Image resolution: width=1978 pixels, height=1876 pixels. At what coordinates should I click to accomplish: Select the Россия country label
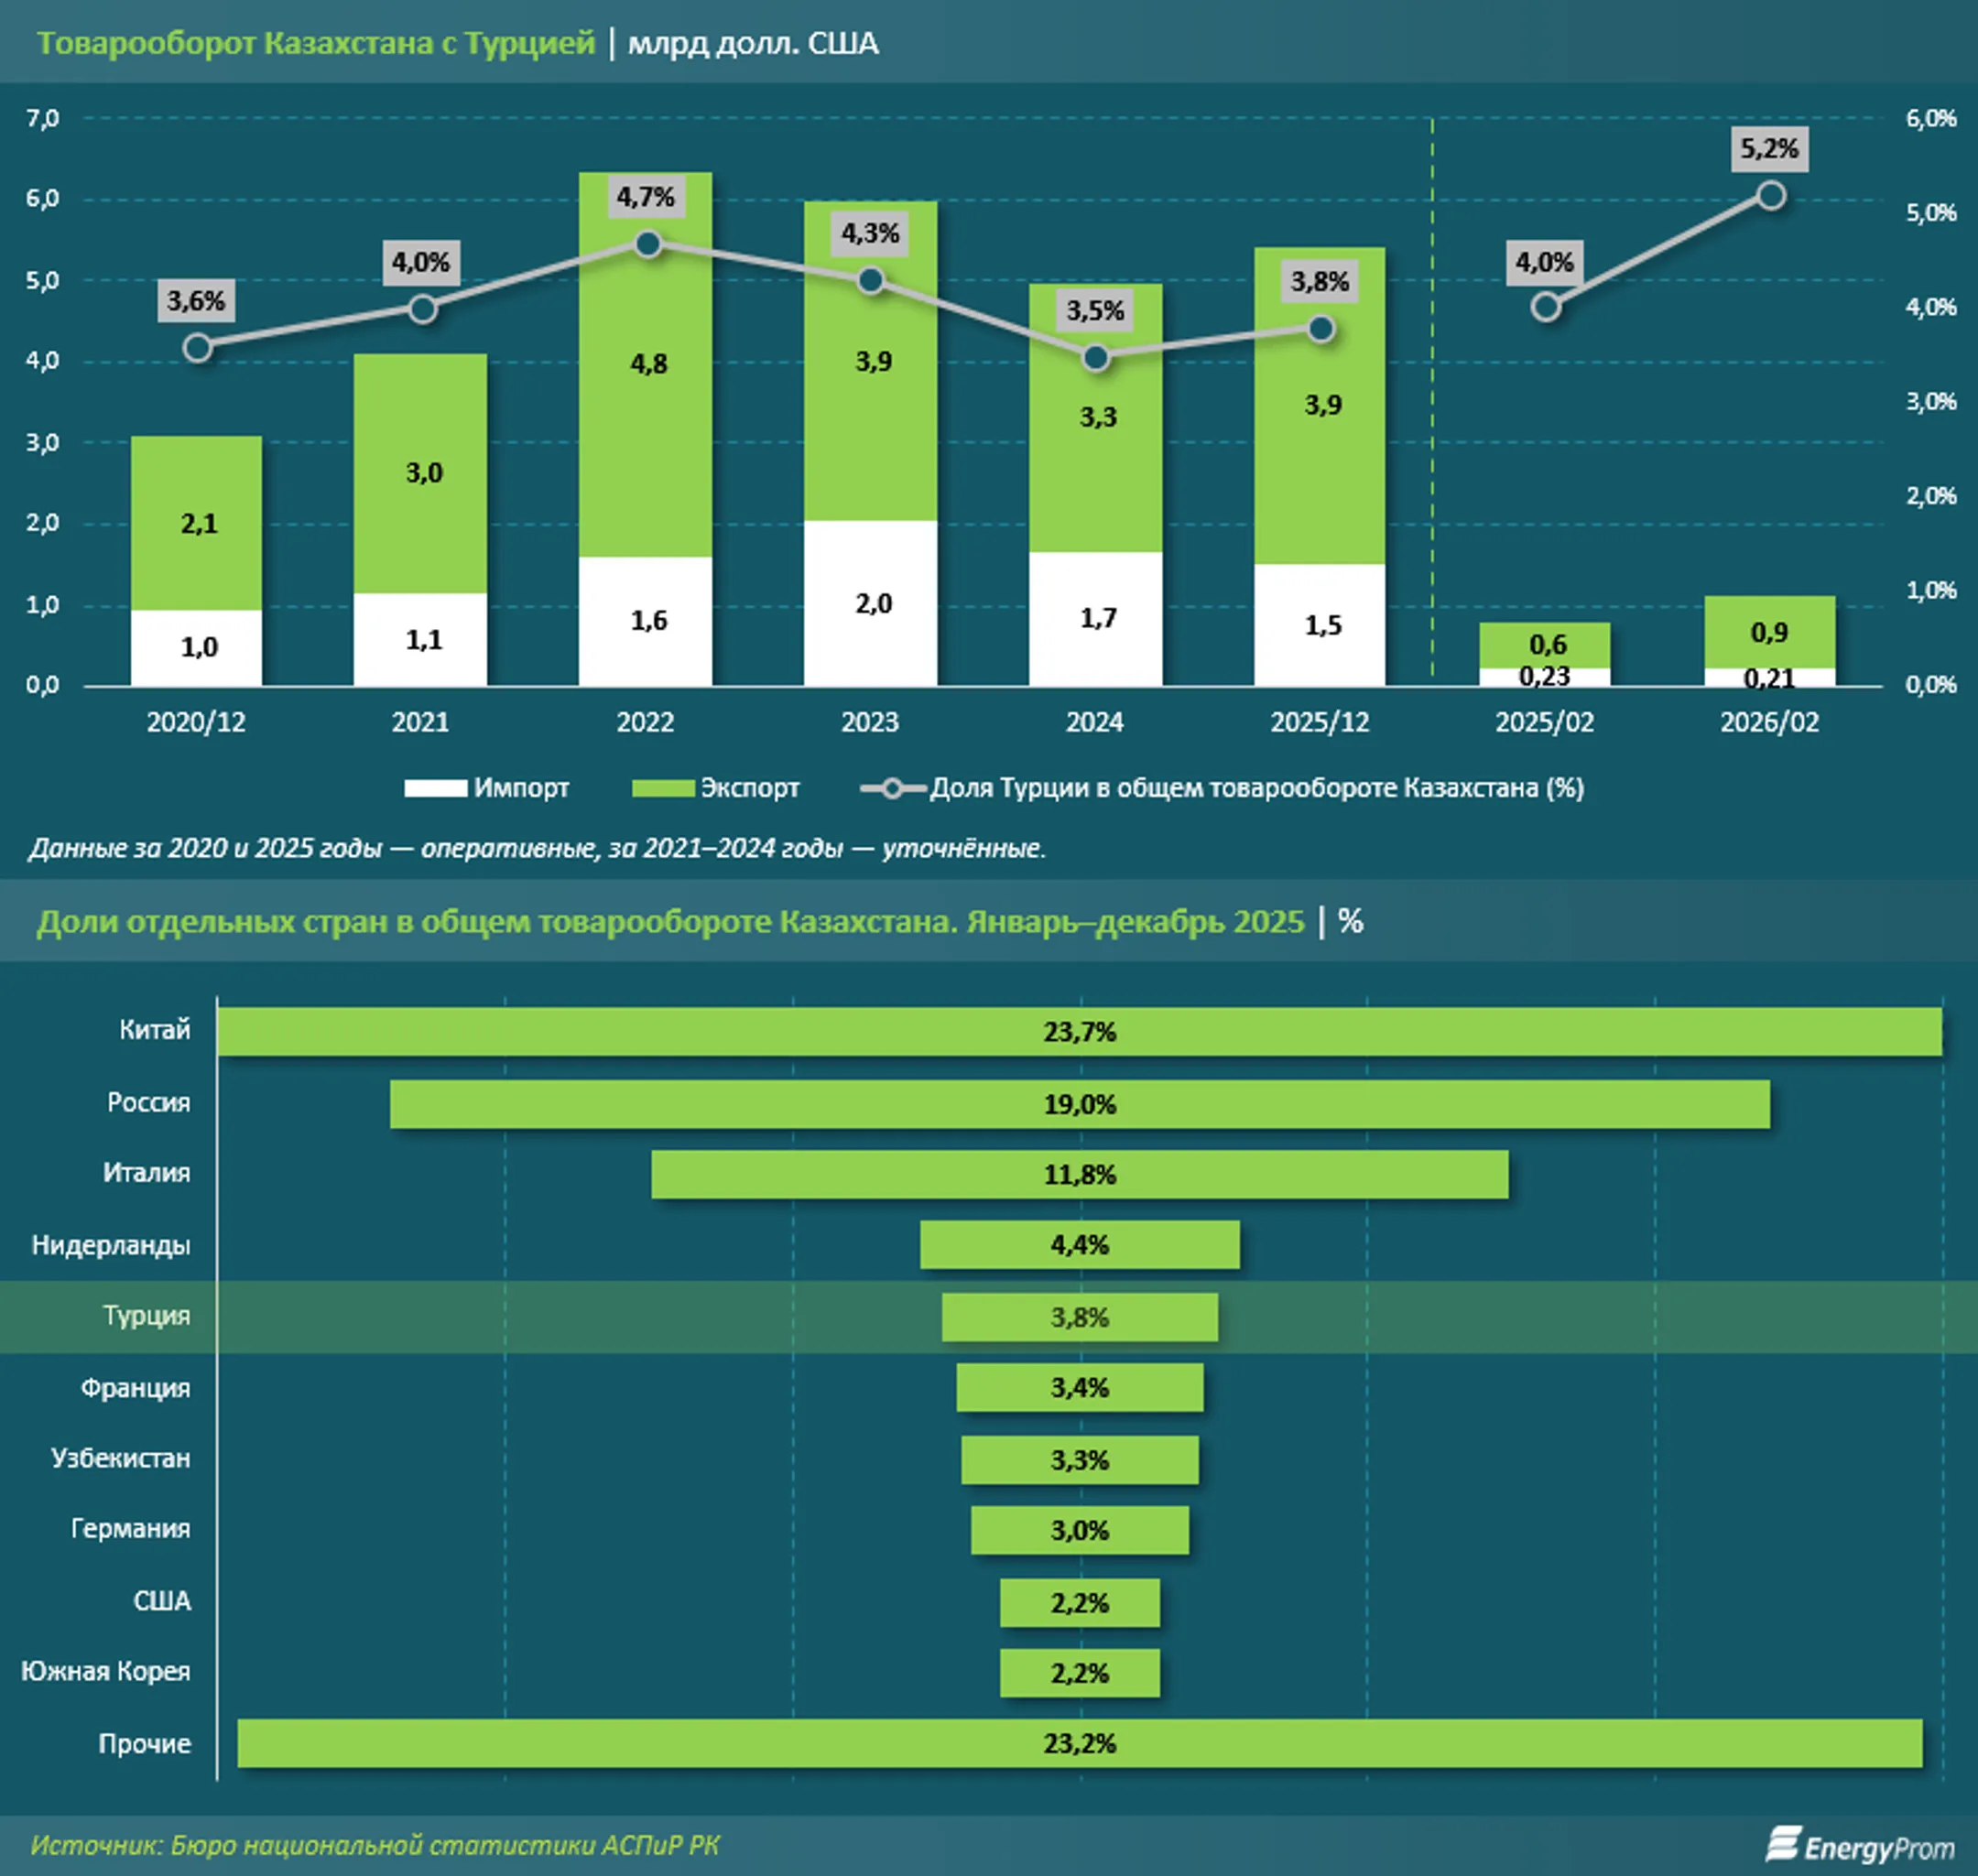(x=149, y=1102)
